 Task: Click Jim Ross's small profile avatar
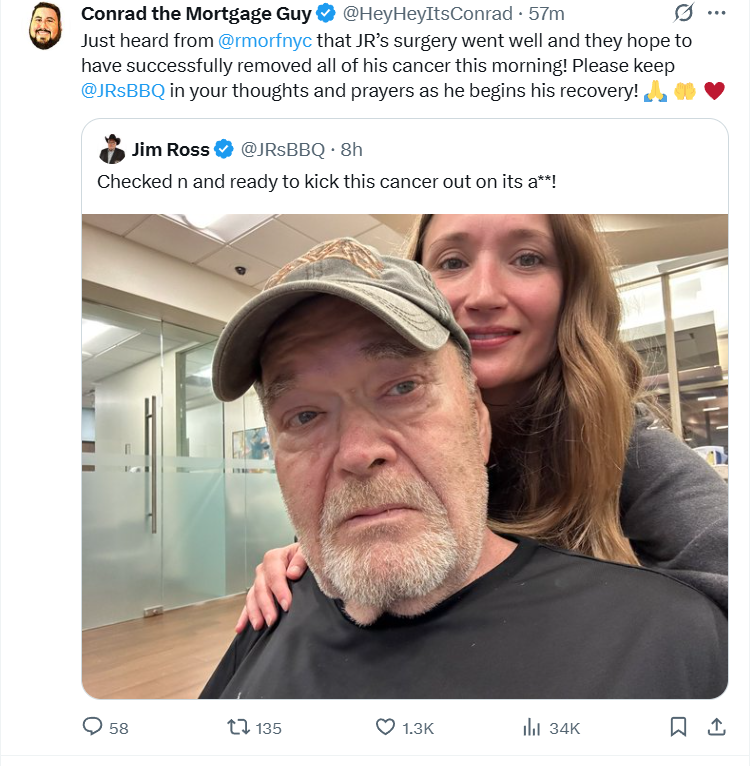click(112, 150)
